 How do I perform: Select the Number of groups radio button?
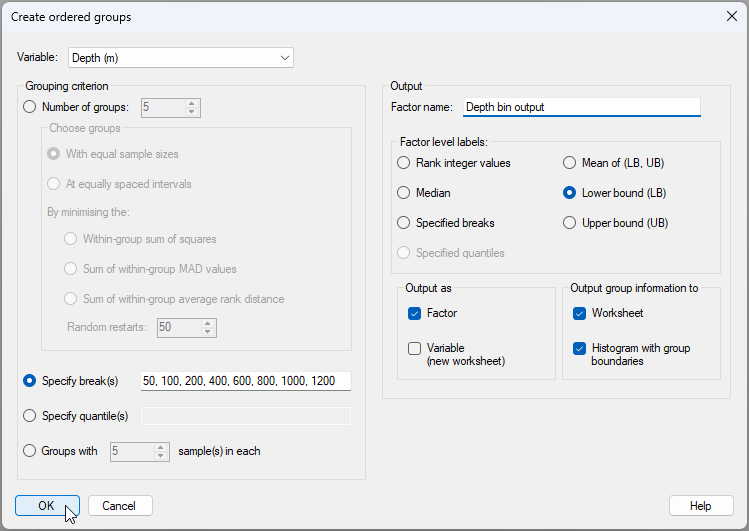tap(29, 107)
